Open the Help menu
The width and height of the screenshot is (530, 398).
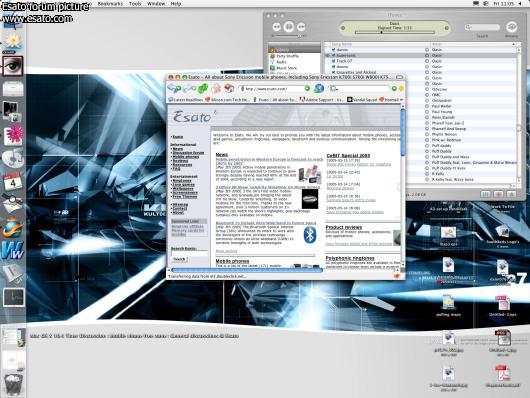tap(176, 4)
